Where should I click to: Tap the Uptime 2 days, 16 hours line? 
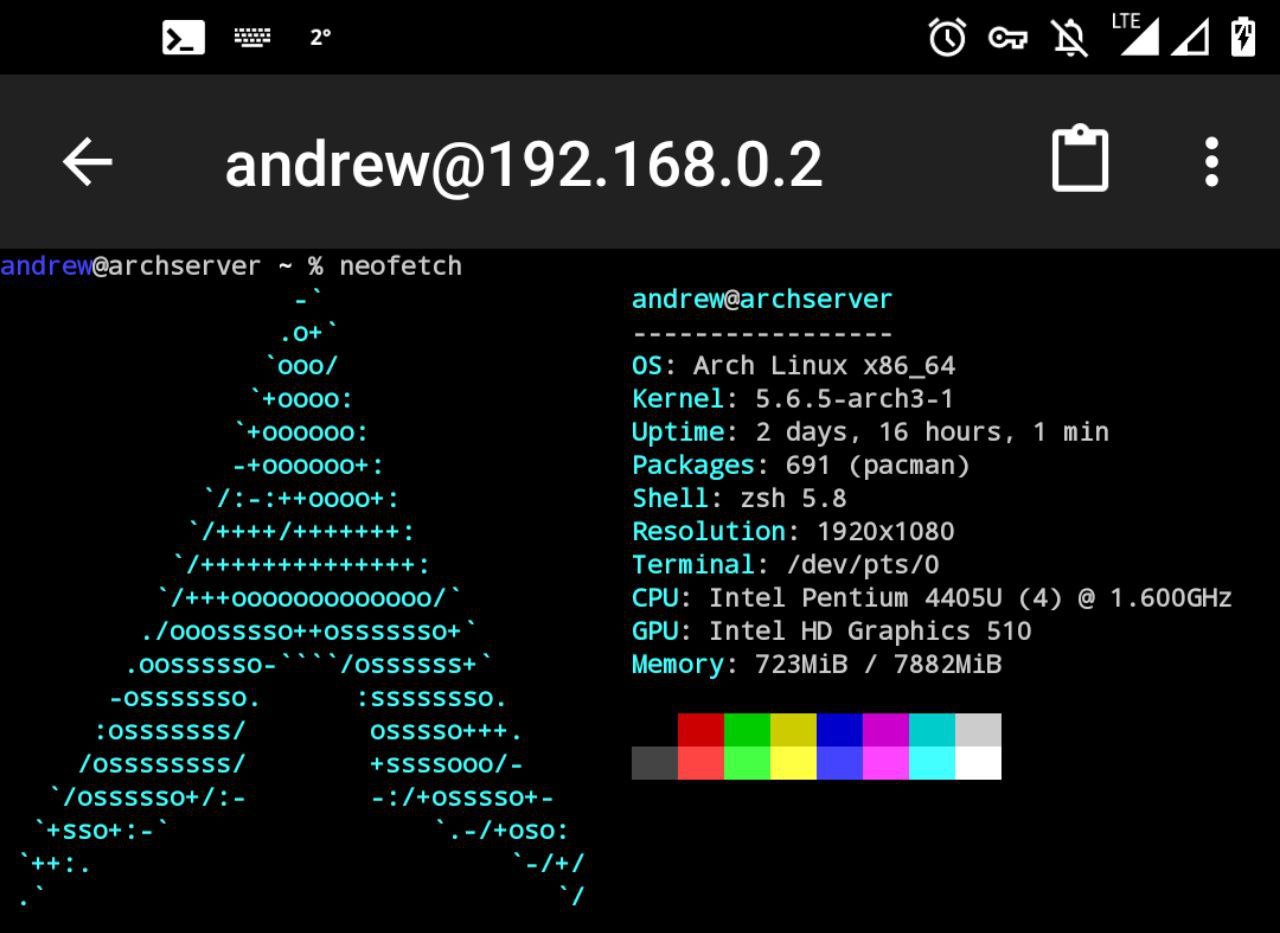[x=870, y=432]
